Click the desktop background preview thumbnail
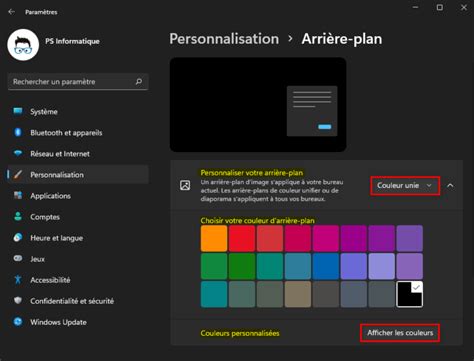 258,104
